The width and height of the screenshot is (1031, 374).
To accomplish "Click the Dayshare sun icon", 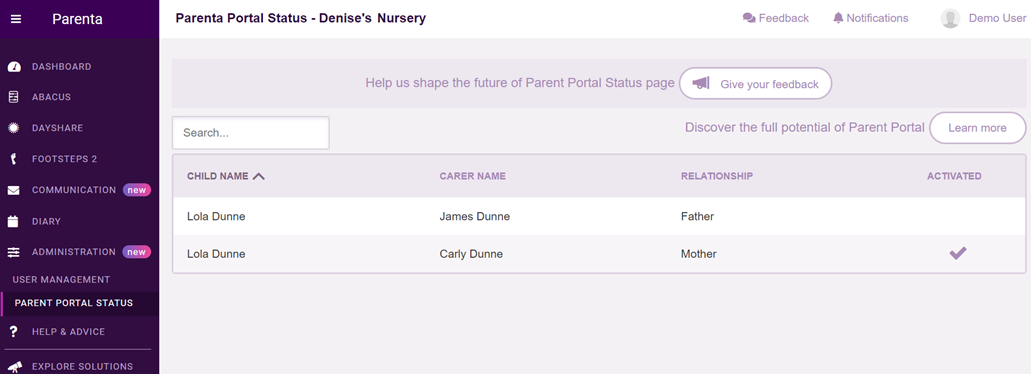I will (13, 128).
